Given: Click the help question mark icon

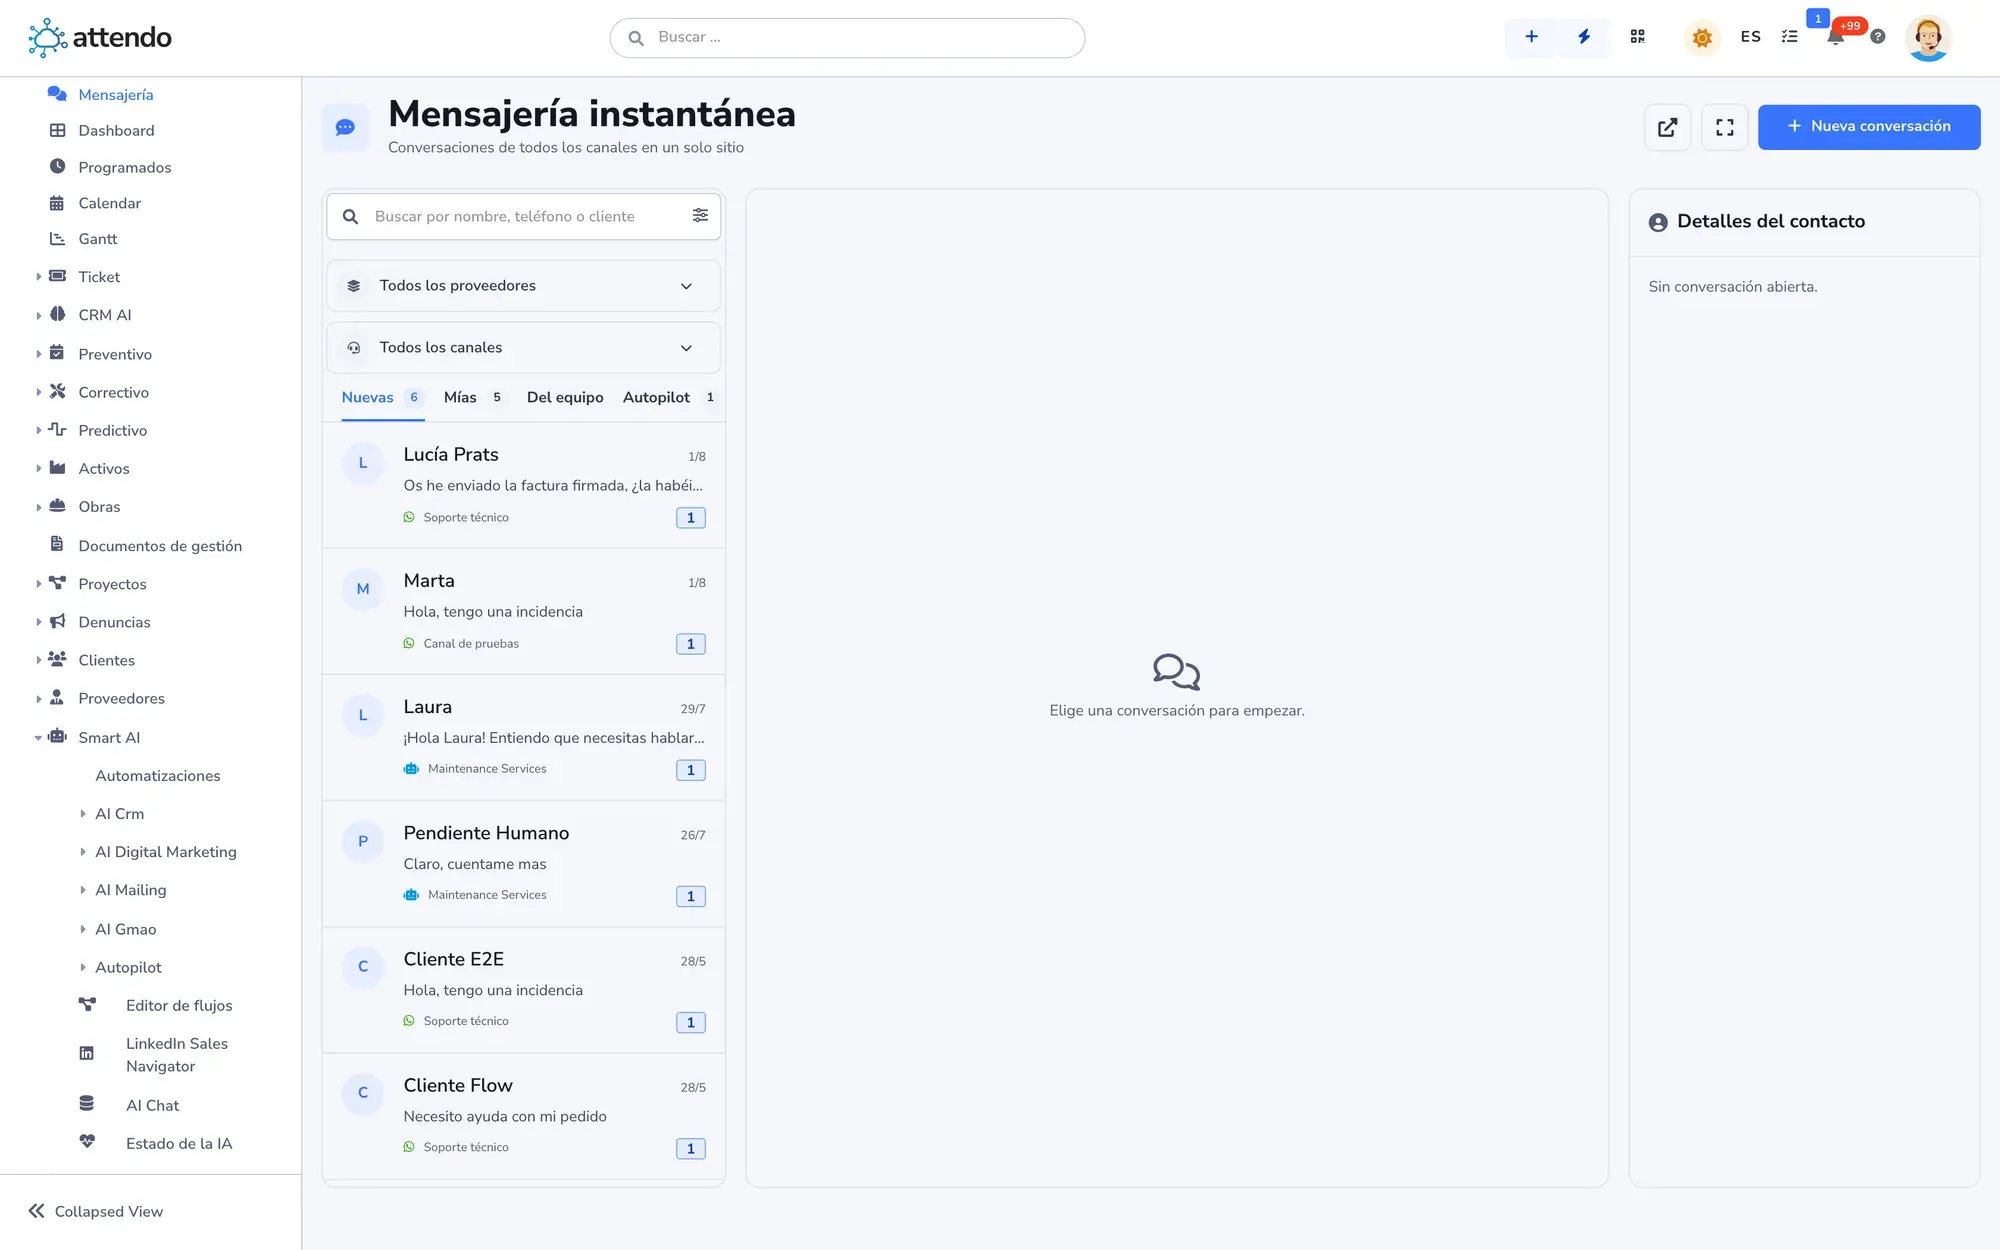Looking at the screenshot, I should pos(1878,37).
